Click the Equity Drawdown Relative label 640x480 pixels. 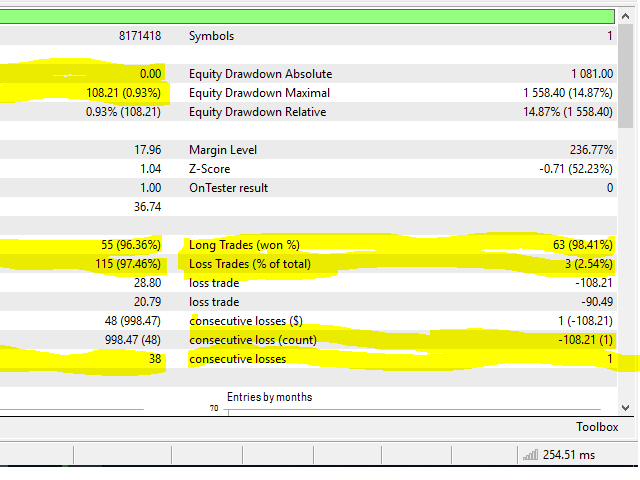point(257,112)
